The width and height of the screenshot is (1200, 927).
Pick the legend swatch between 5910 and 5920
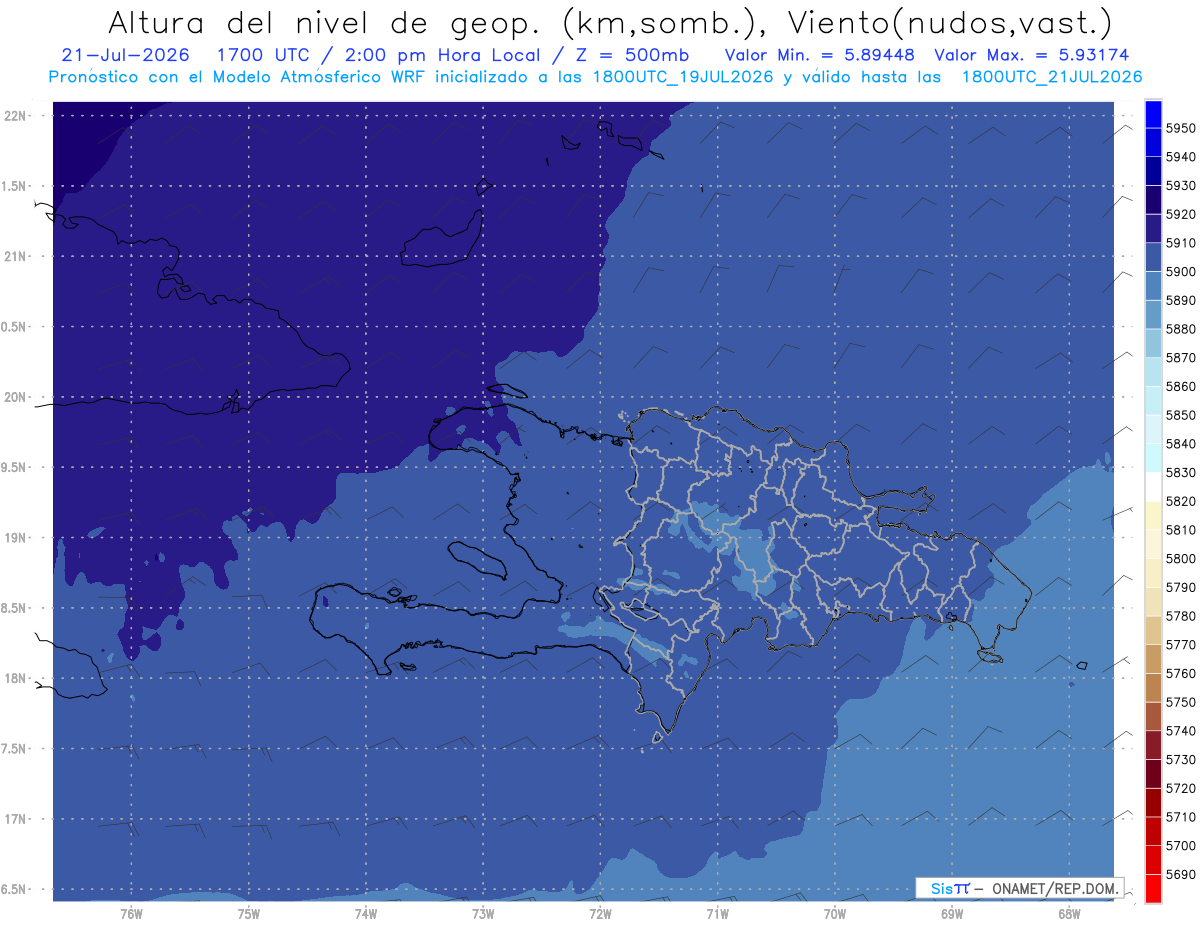click(x=1153, y=229)
